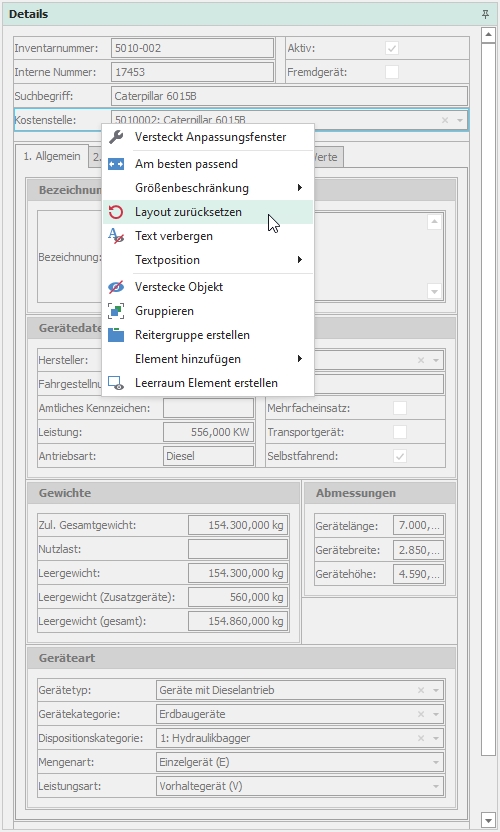Select Leerraum Element erstellen menu entry
The height and width of the screenshot is (832, 500).
(x=208, y=383)
